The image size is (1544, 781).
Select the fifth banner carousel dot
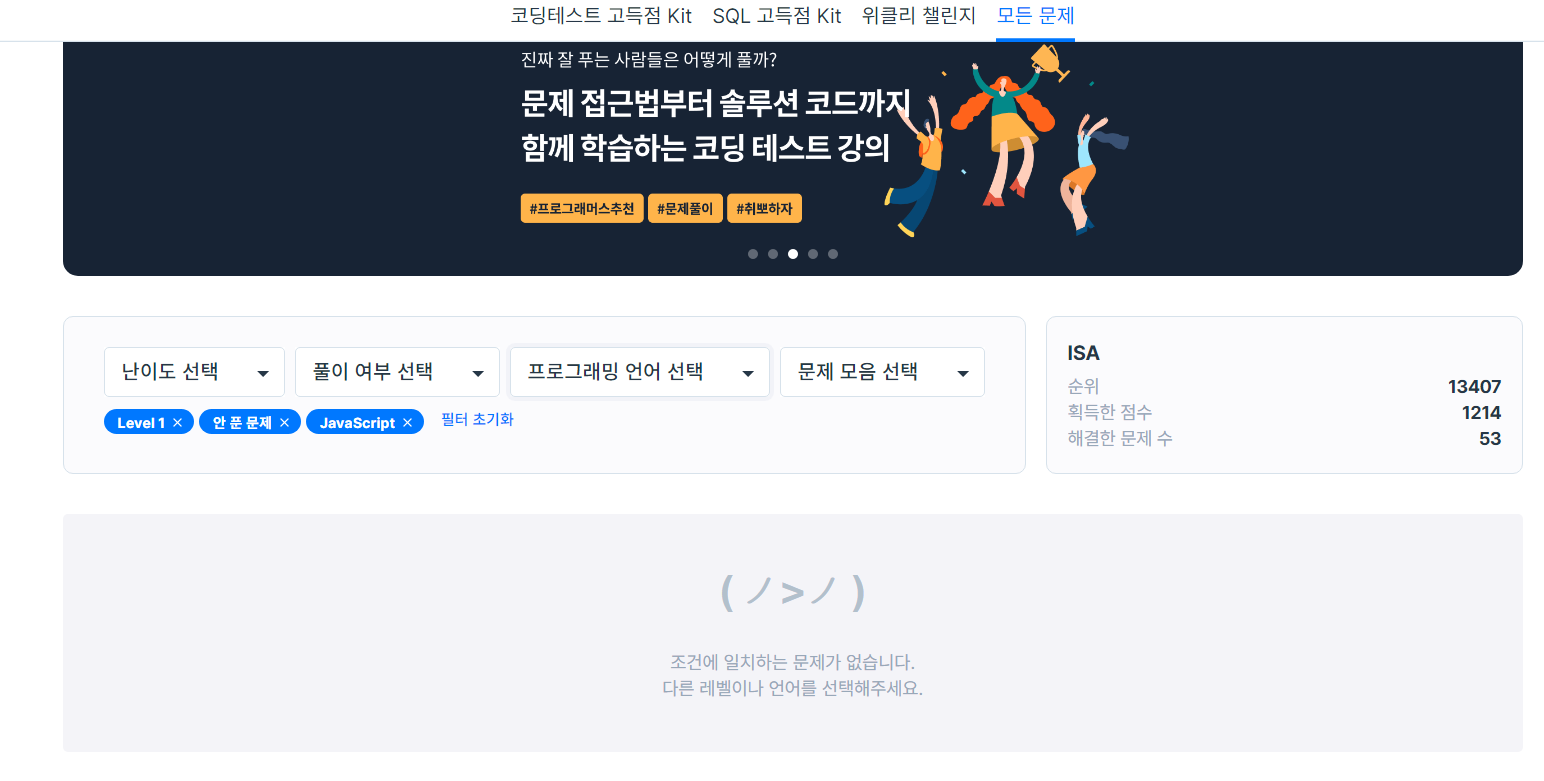(833, 254)
